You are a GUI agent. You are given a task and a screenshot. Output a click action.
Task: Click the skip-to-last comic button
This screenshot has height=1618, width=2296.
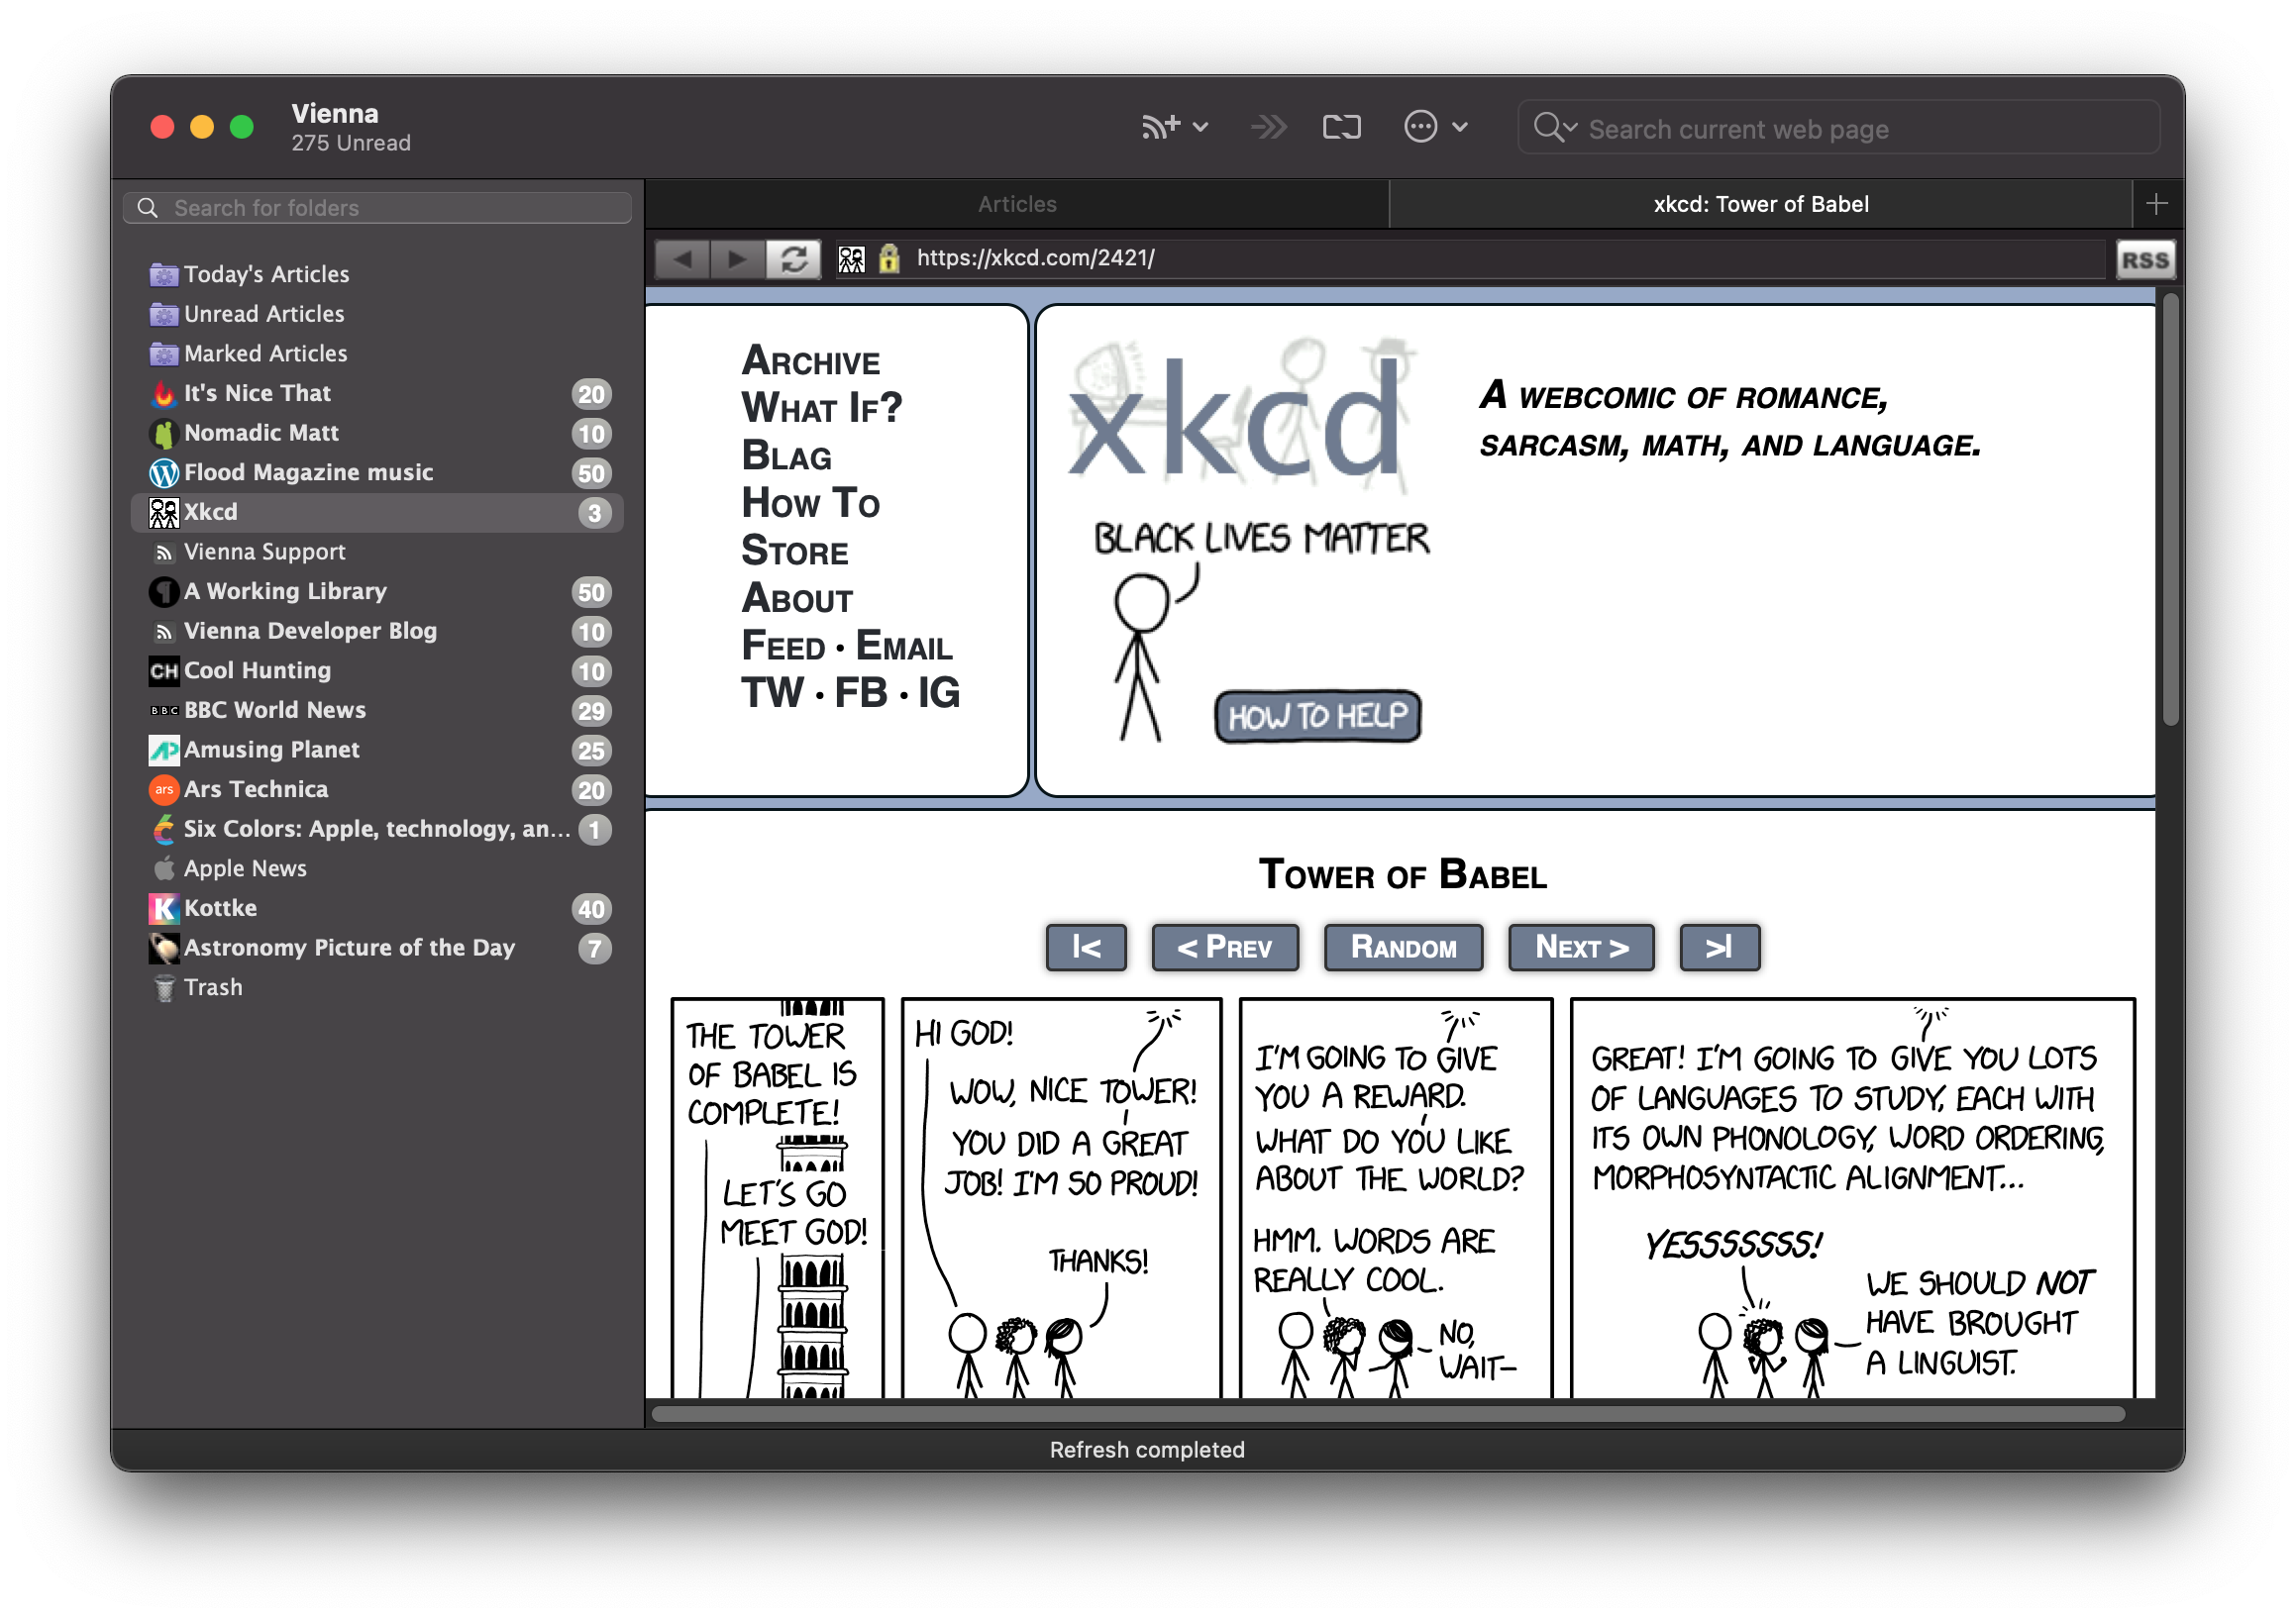1720,948
